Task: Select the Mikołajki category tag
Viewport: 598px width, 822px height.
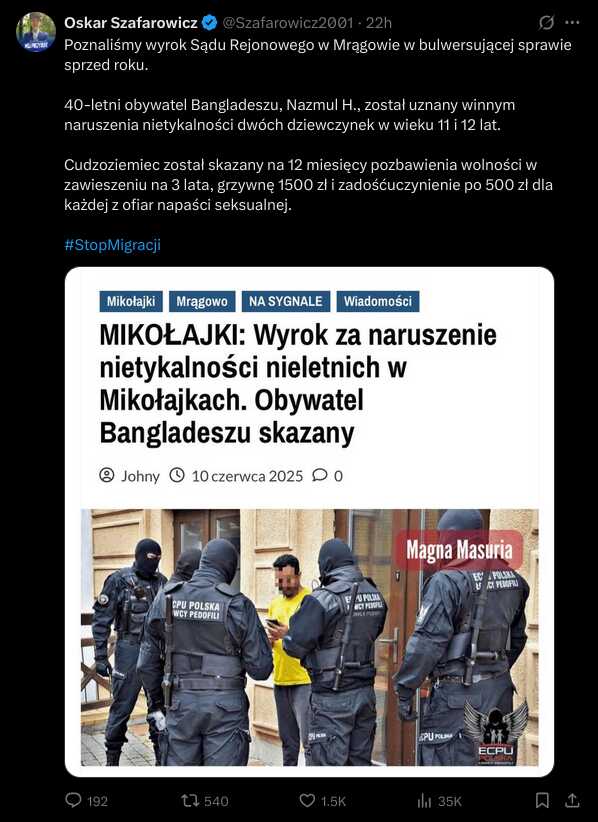Action: coord(131,301)
